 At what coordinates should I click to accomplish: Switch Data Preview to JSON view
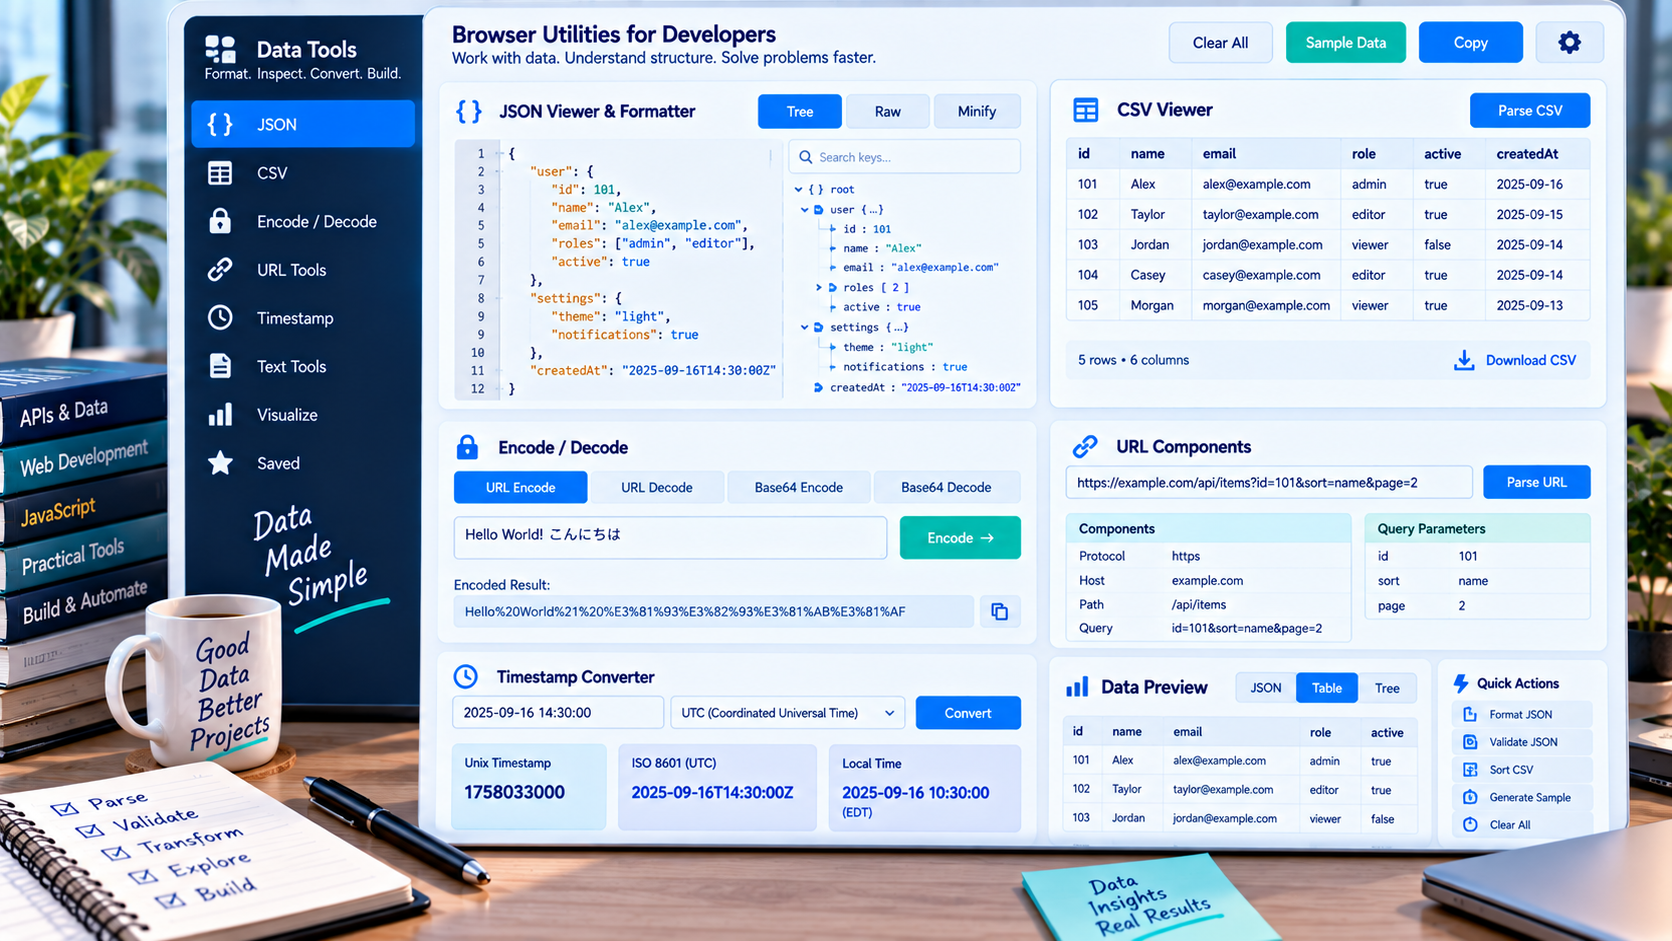(x=1265, y=688)
